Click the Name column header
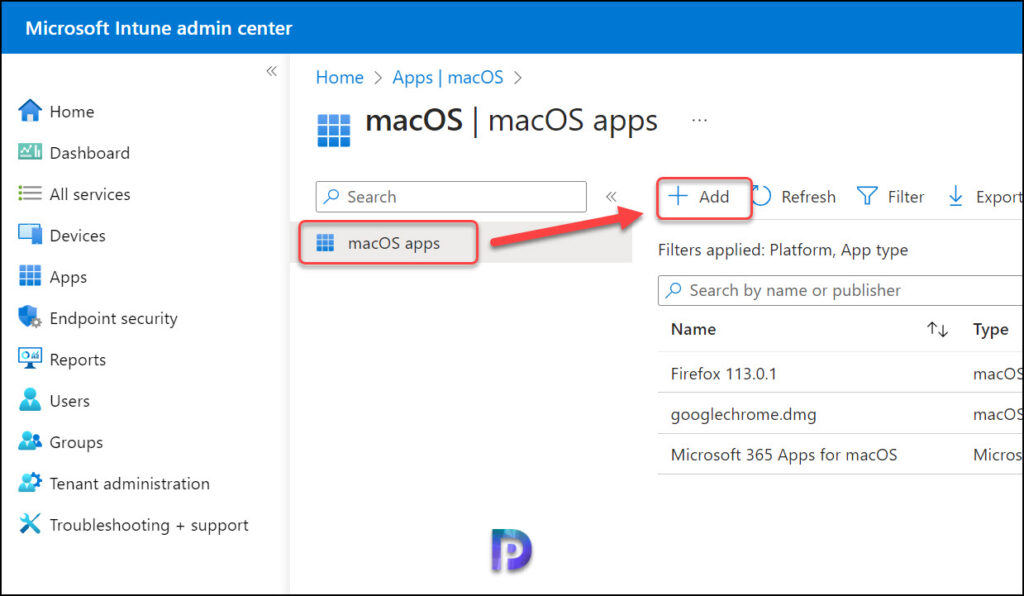This screenshot has width=1024, height=596. (693, 329)
